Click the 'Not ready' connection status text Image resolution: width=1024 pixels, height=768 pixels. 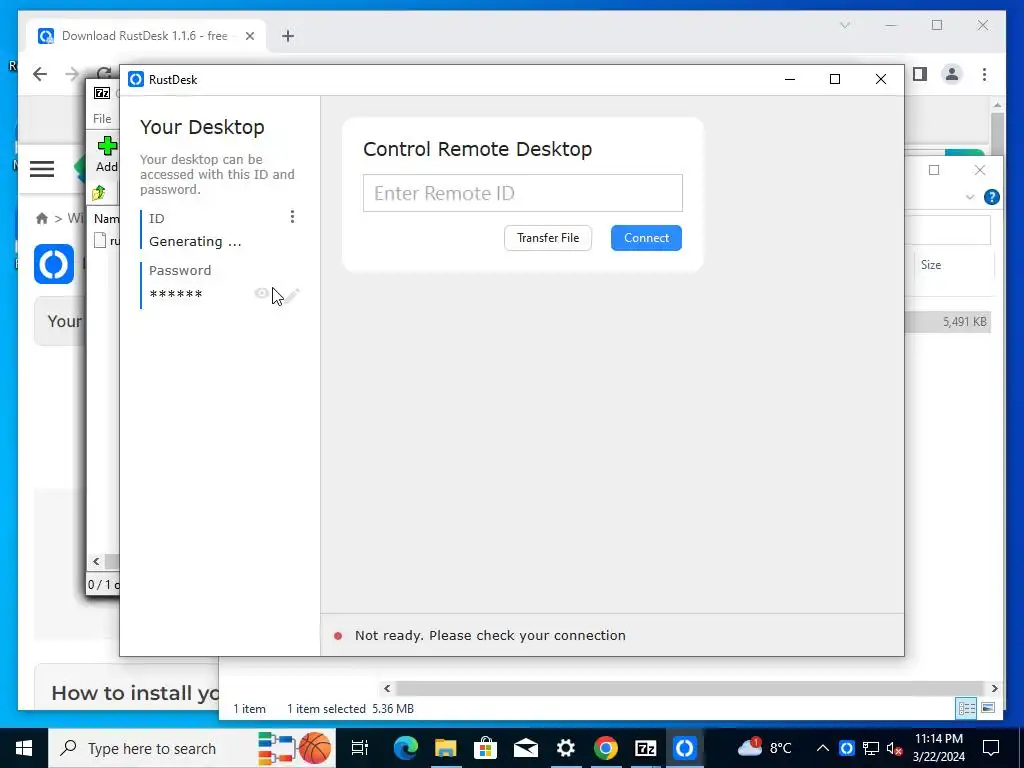pos(490,635)
